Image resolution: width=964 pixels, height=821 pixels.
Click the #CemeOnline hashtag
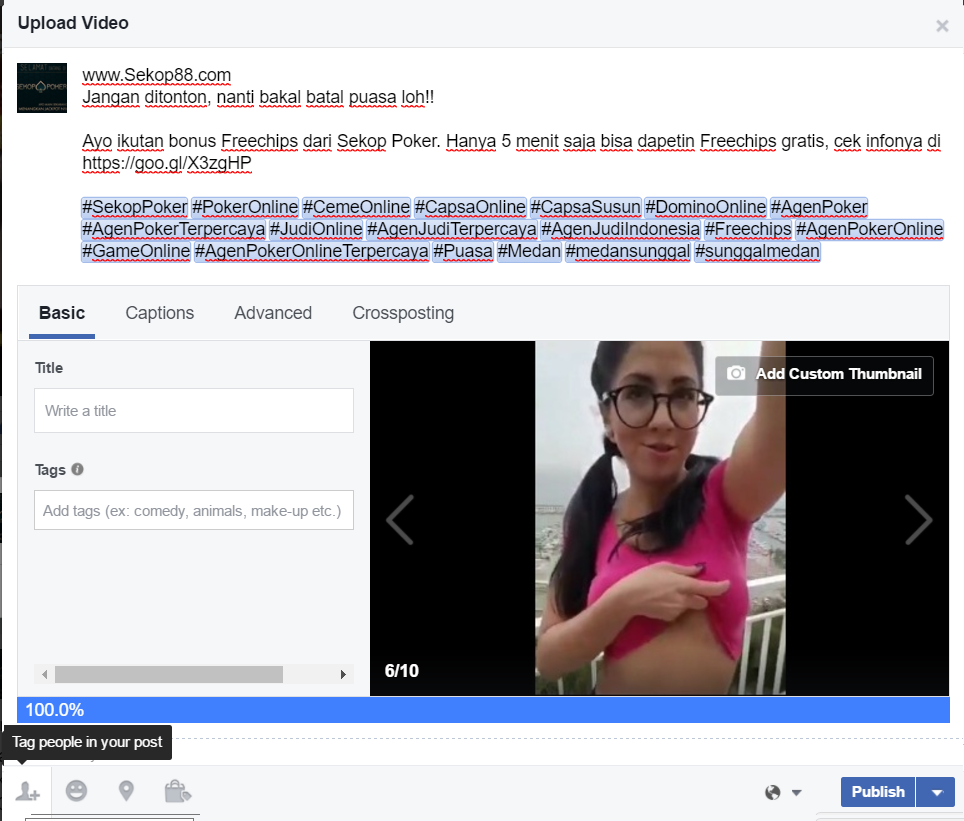pyautogui.click(x=356, y=207)
